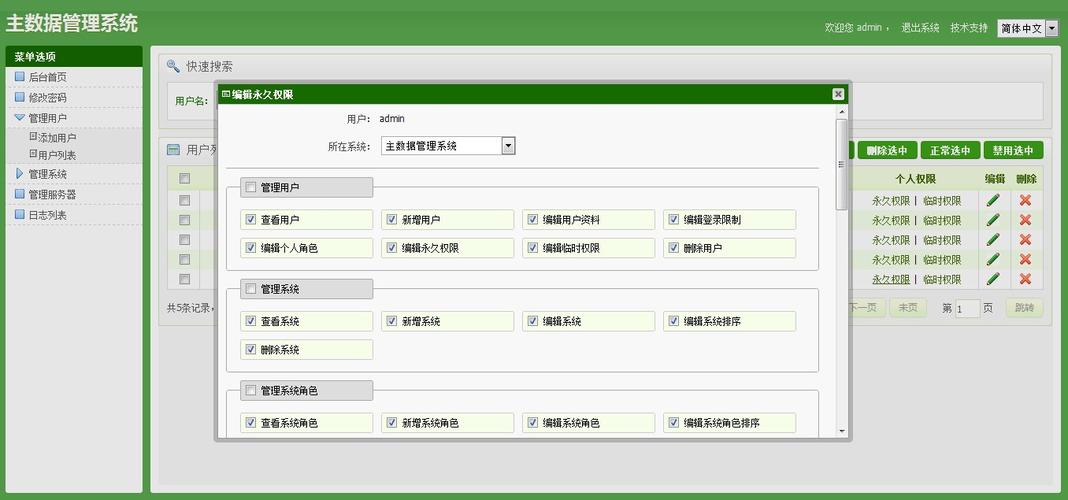Click the magnifier icon beside 快速搜索
Image resolution: width=1068 pixels, height=500 pixels.
173,66
